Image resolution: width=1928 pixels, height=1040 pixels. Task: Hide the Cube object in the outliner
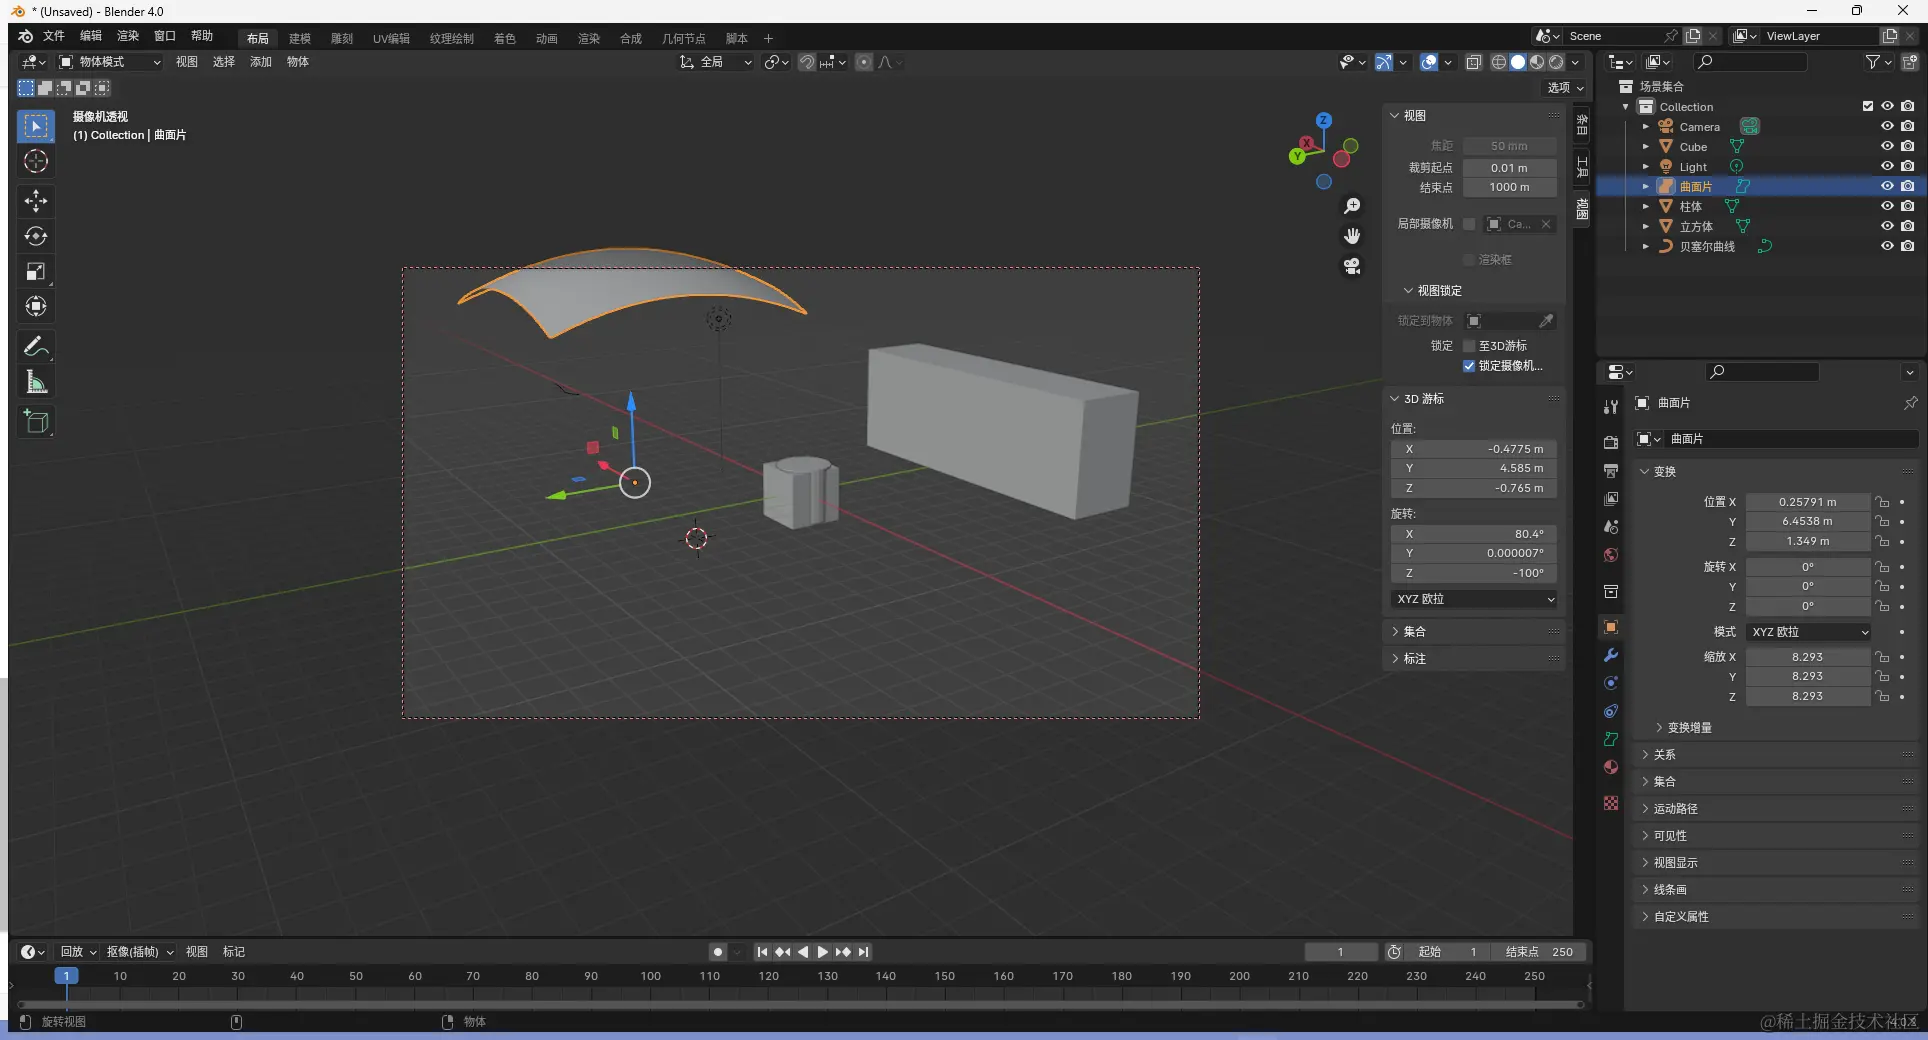pos(1887,146)
